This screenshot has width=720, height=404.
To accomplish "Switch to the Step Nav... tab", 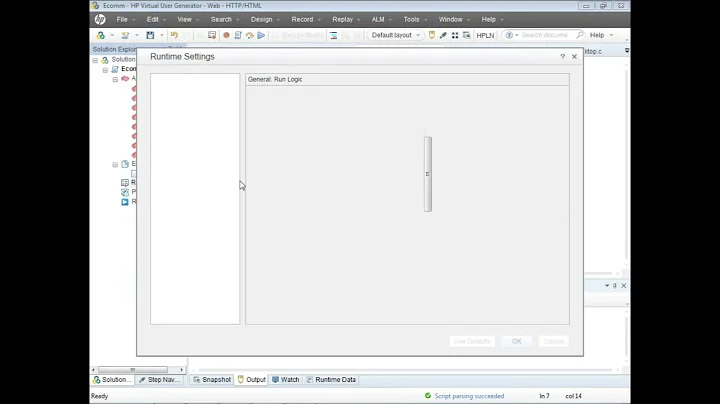I will [159, 380].
